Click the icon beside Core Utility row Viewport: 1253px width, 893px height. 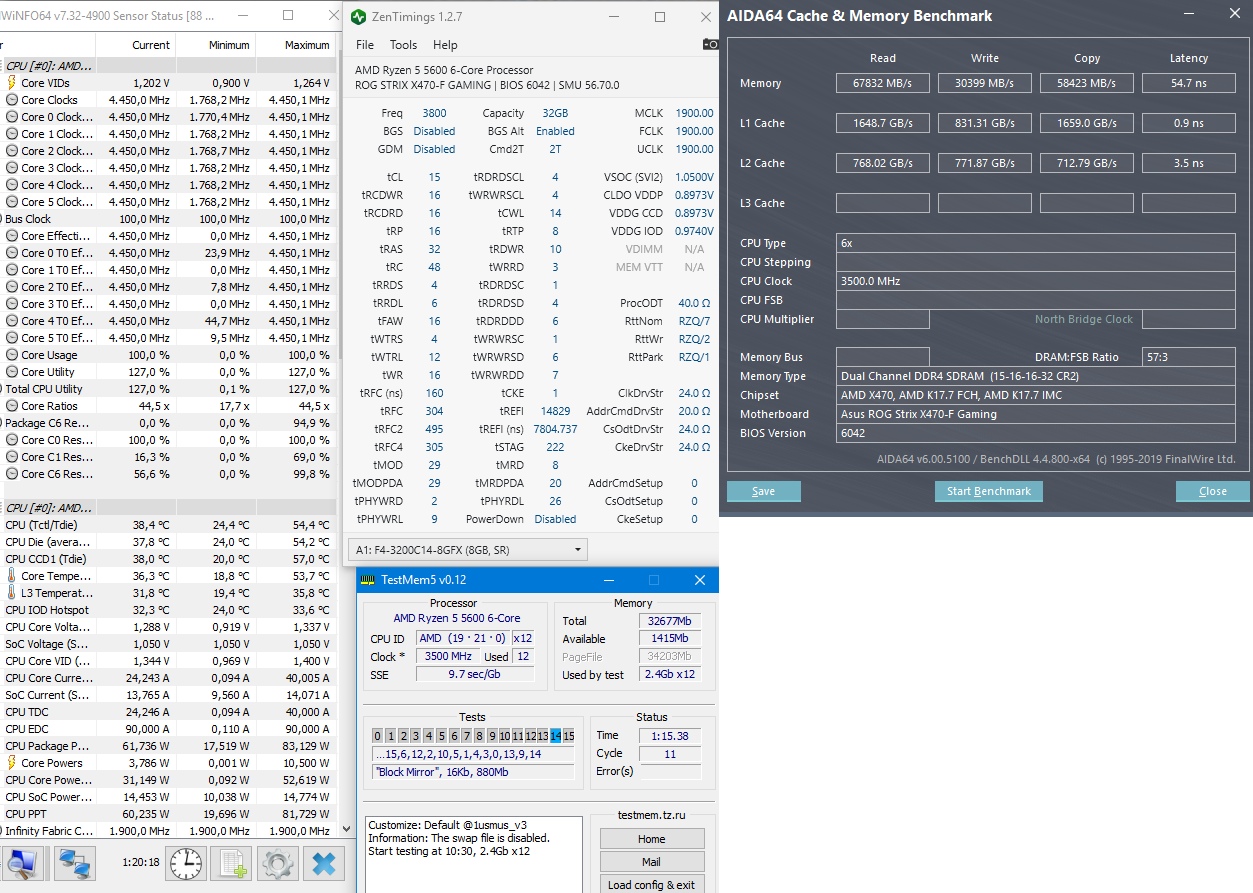click(x=12, y=372)
